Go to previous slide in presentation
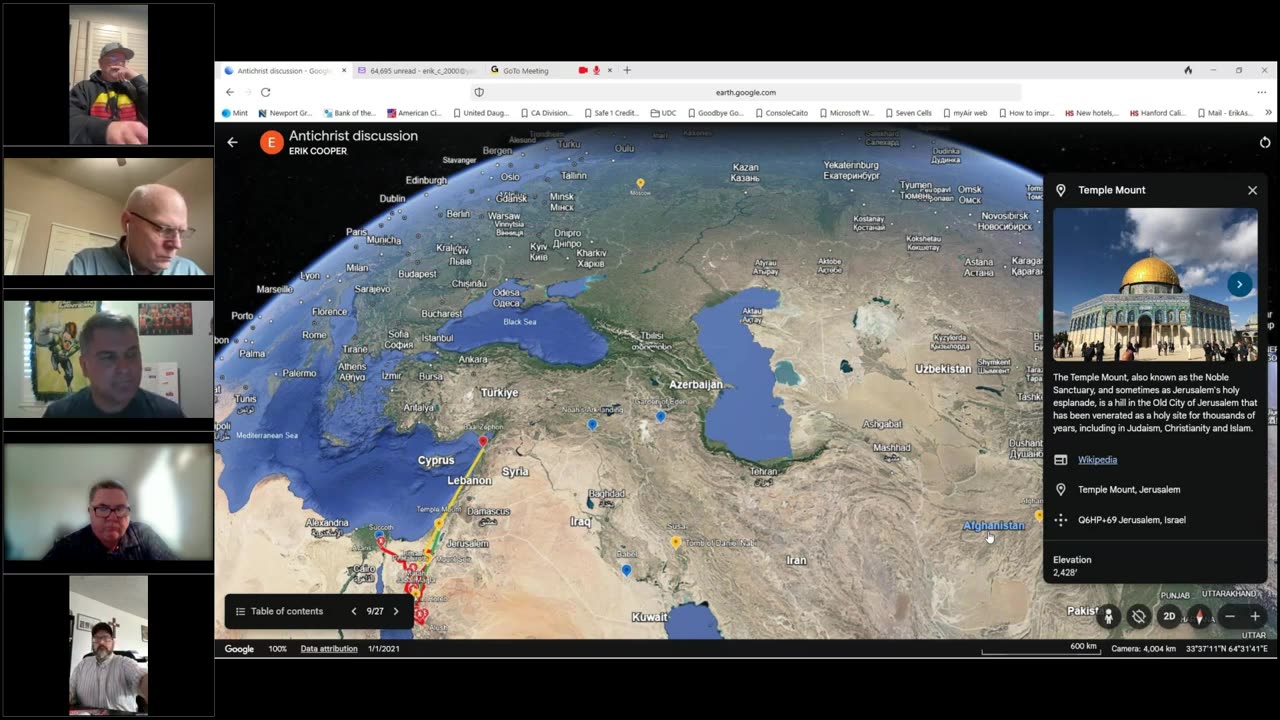1280x720 pixels. pos(353,611)
